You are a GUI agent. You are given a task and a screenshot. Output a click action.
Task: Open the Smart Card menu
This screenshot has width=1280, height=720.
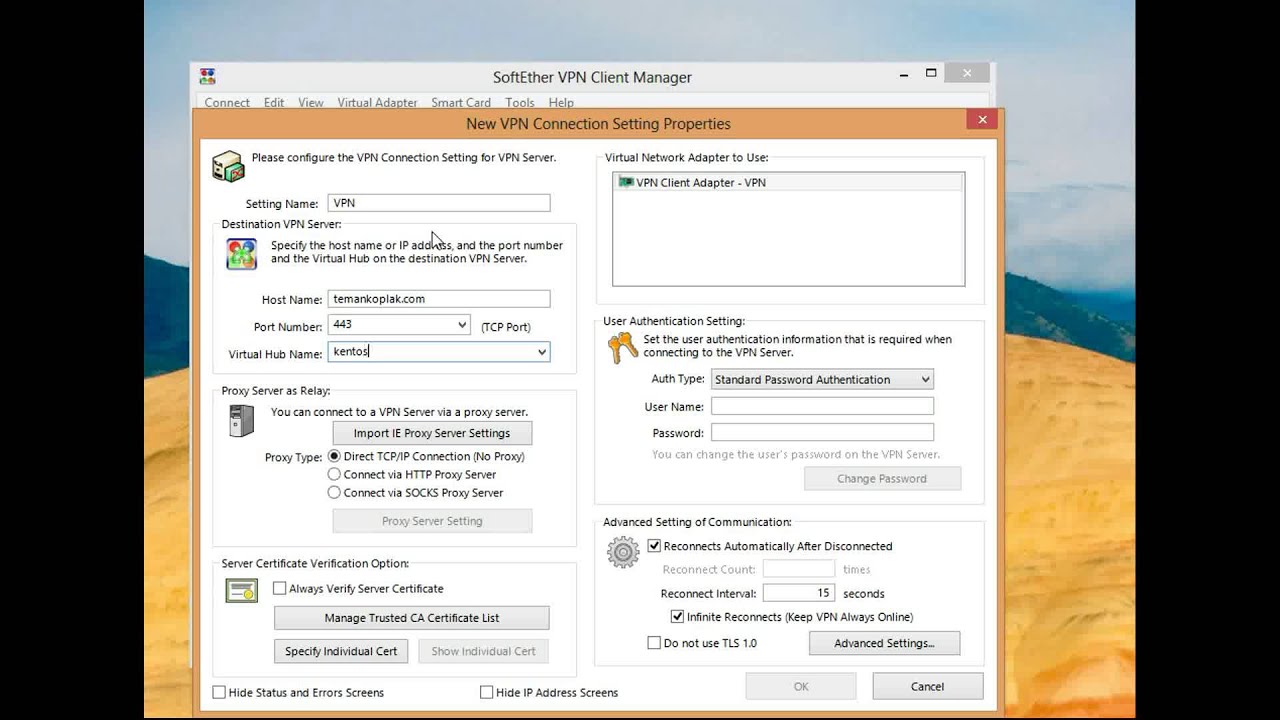(461, 102)
